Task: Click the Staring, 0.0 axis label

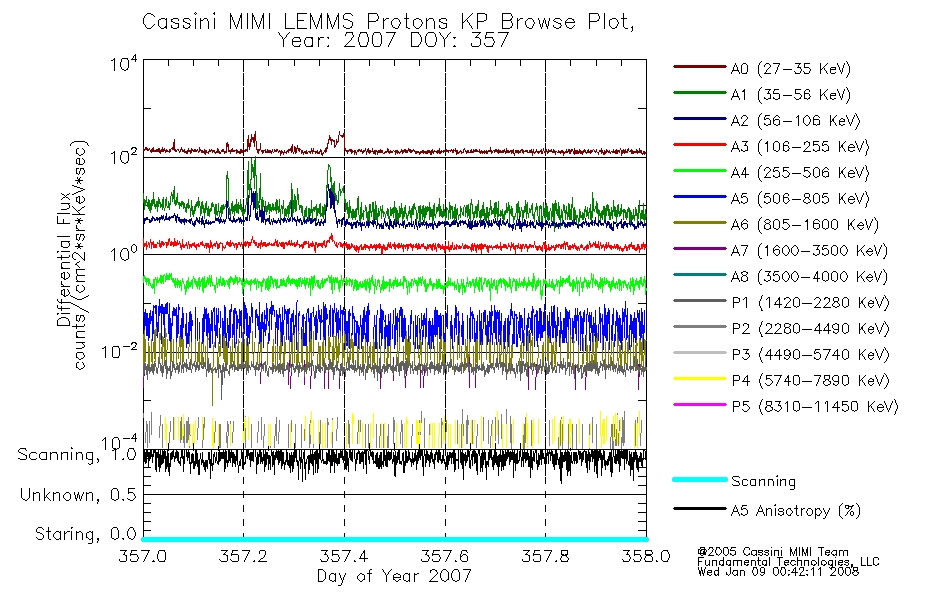Action: pos(85,534)
